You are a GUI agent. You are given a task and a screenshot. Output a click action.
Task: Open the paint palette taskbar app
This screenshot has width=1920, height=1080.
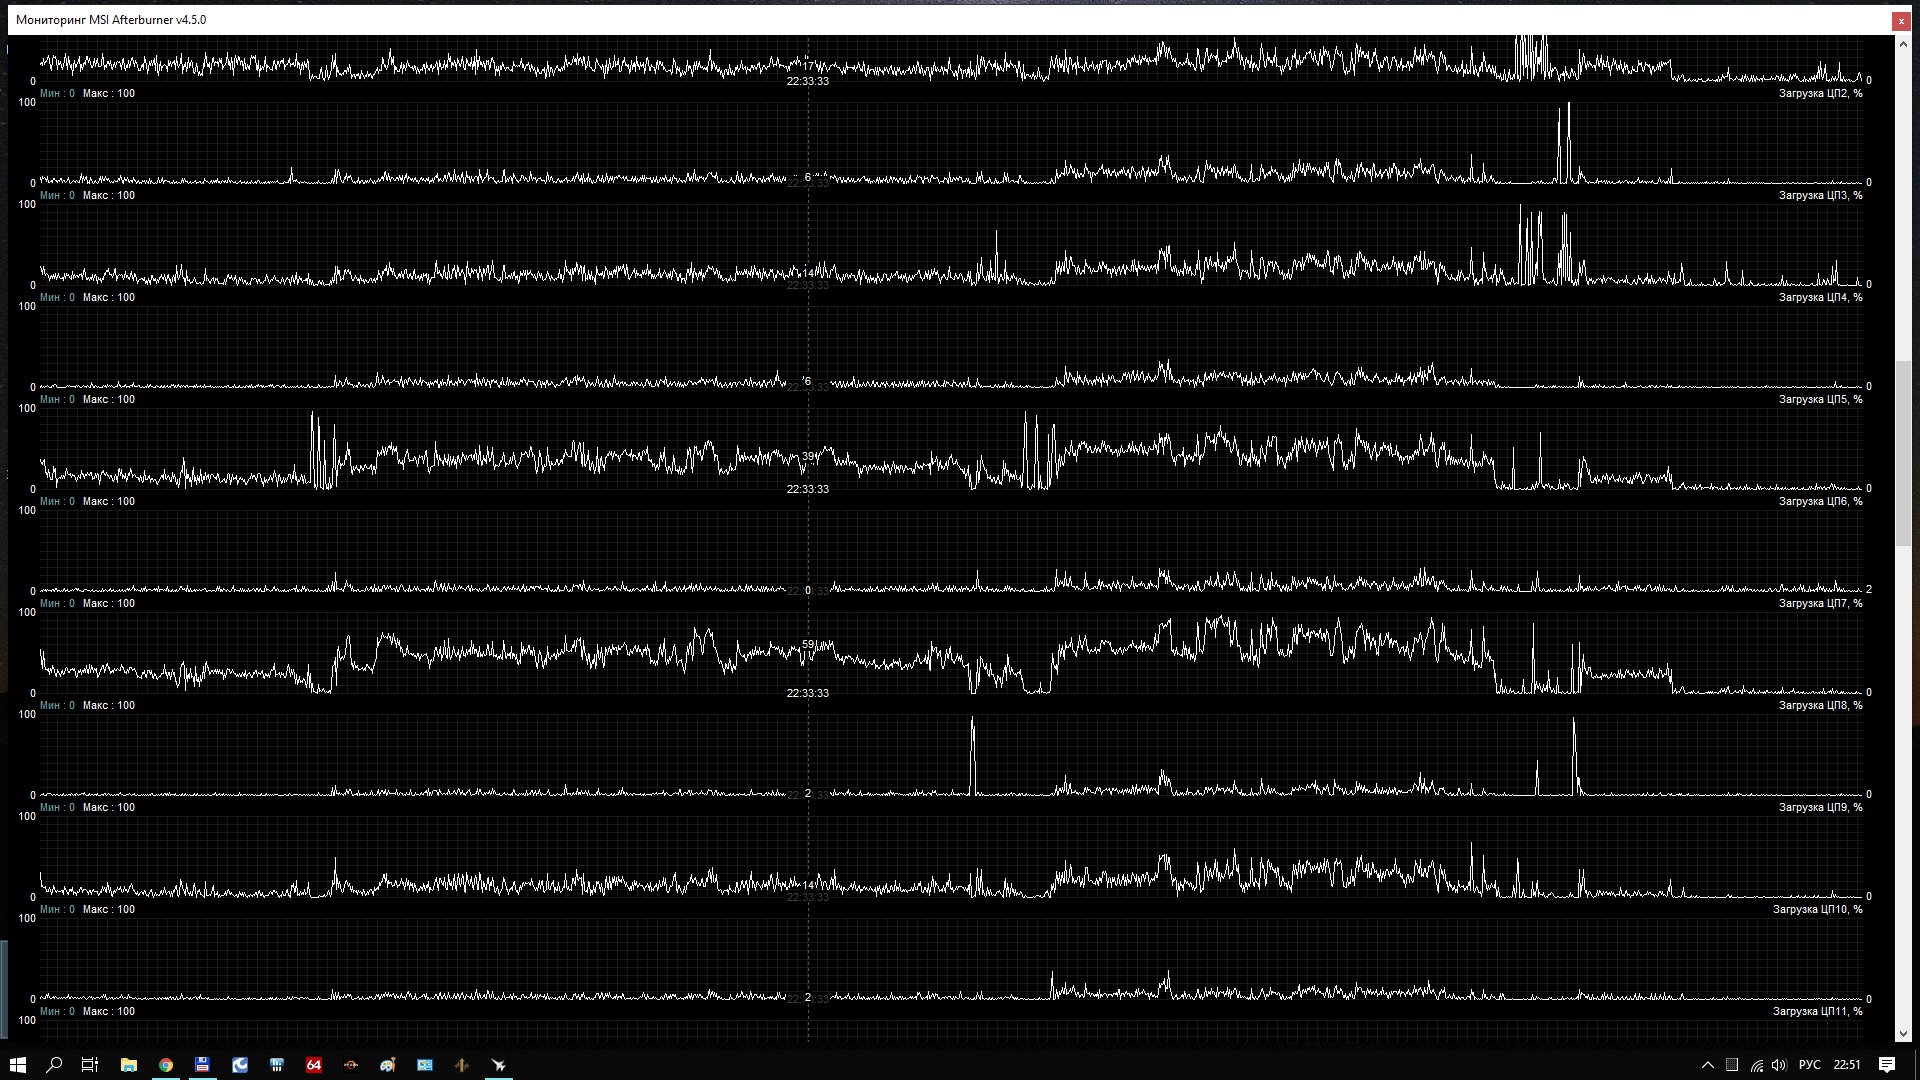[387, 1064]
